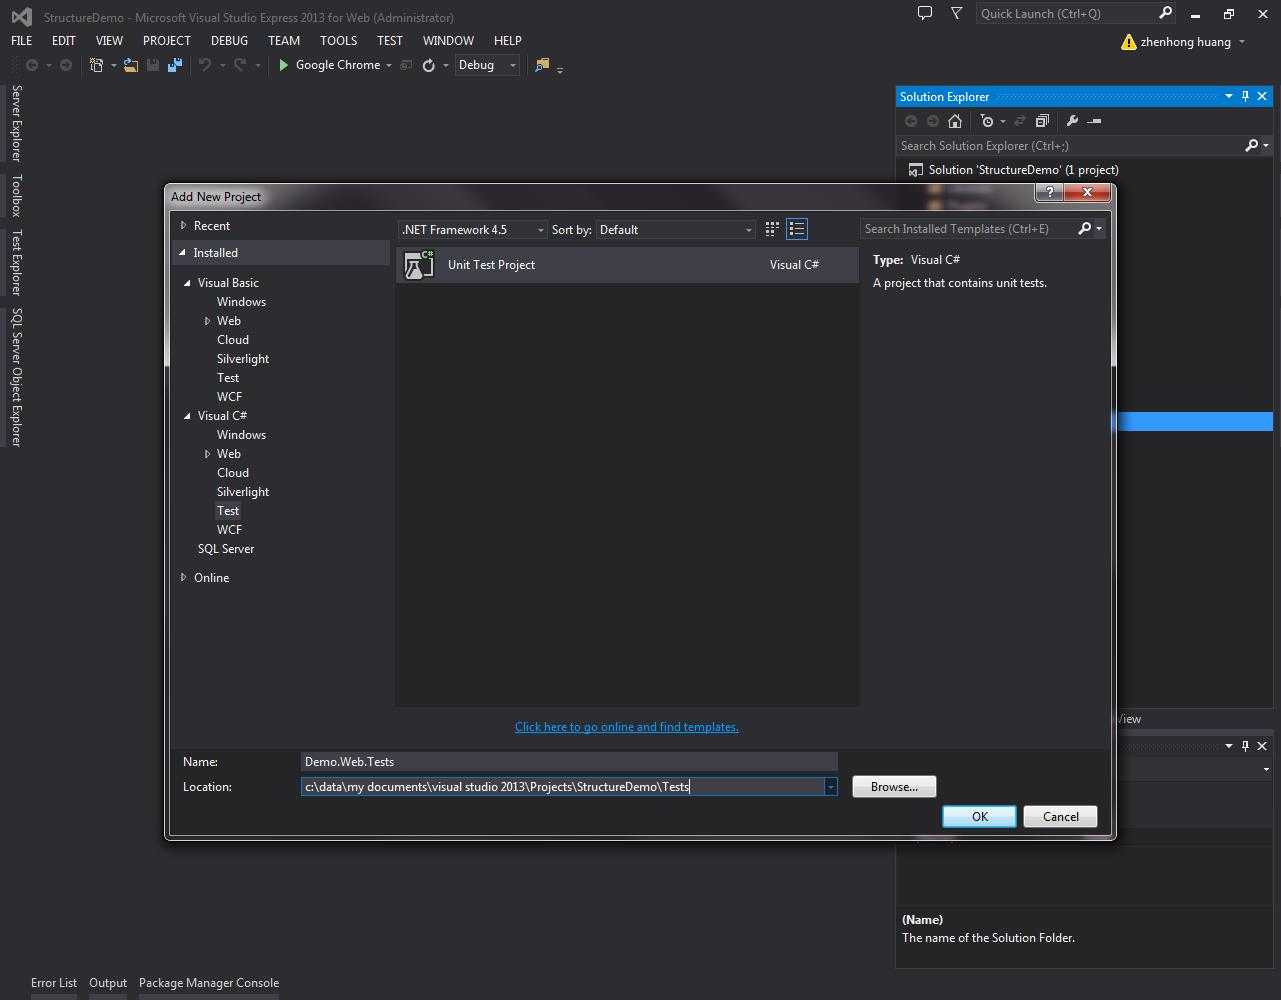This screenshot has width=1281, height=1000.
Task: Open the Google Chrome browser dropdown arrow
Action: tap(388, 65)
